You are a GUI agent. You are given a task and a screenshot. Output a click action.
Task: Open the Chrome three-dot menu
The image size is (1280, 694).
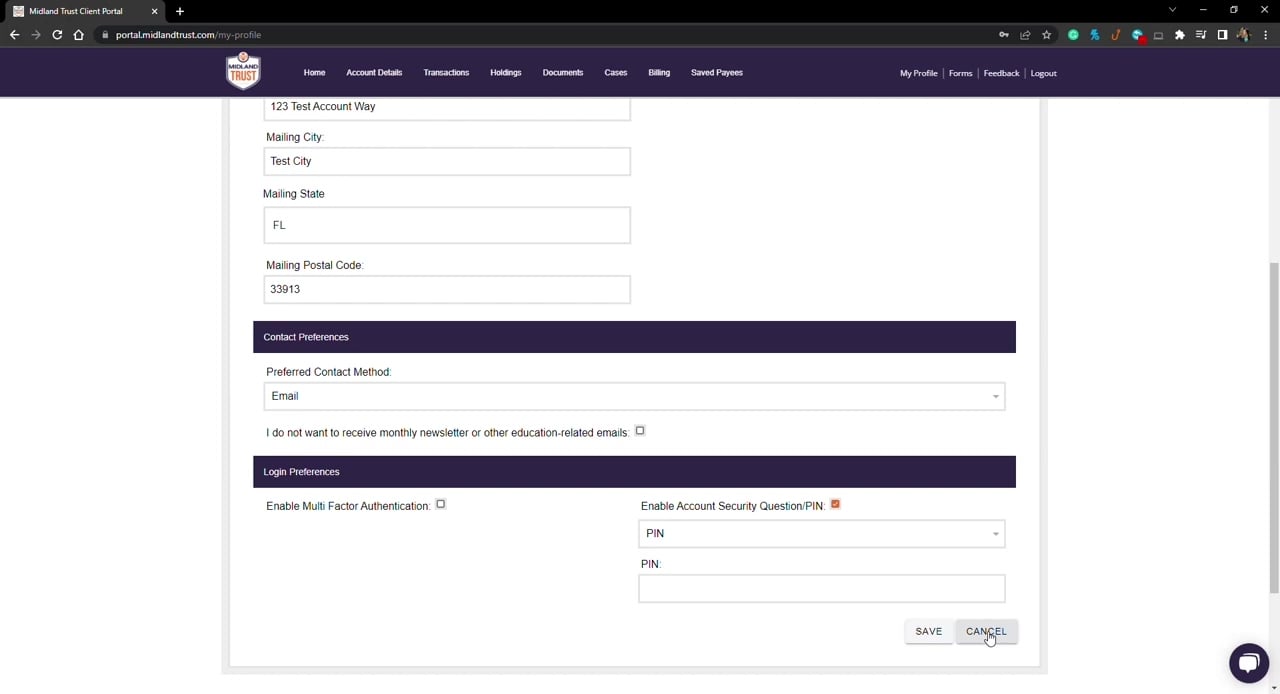(x=1265, y=35)
